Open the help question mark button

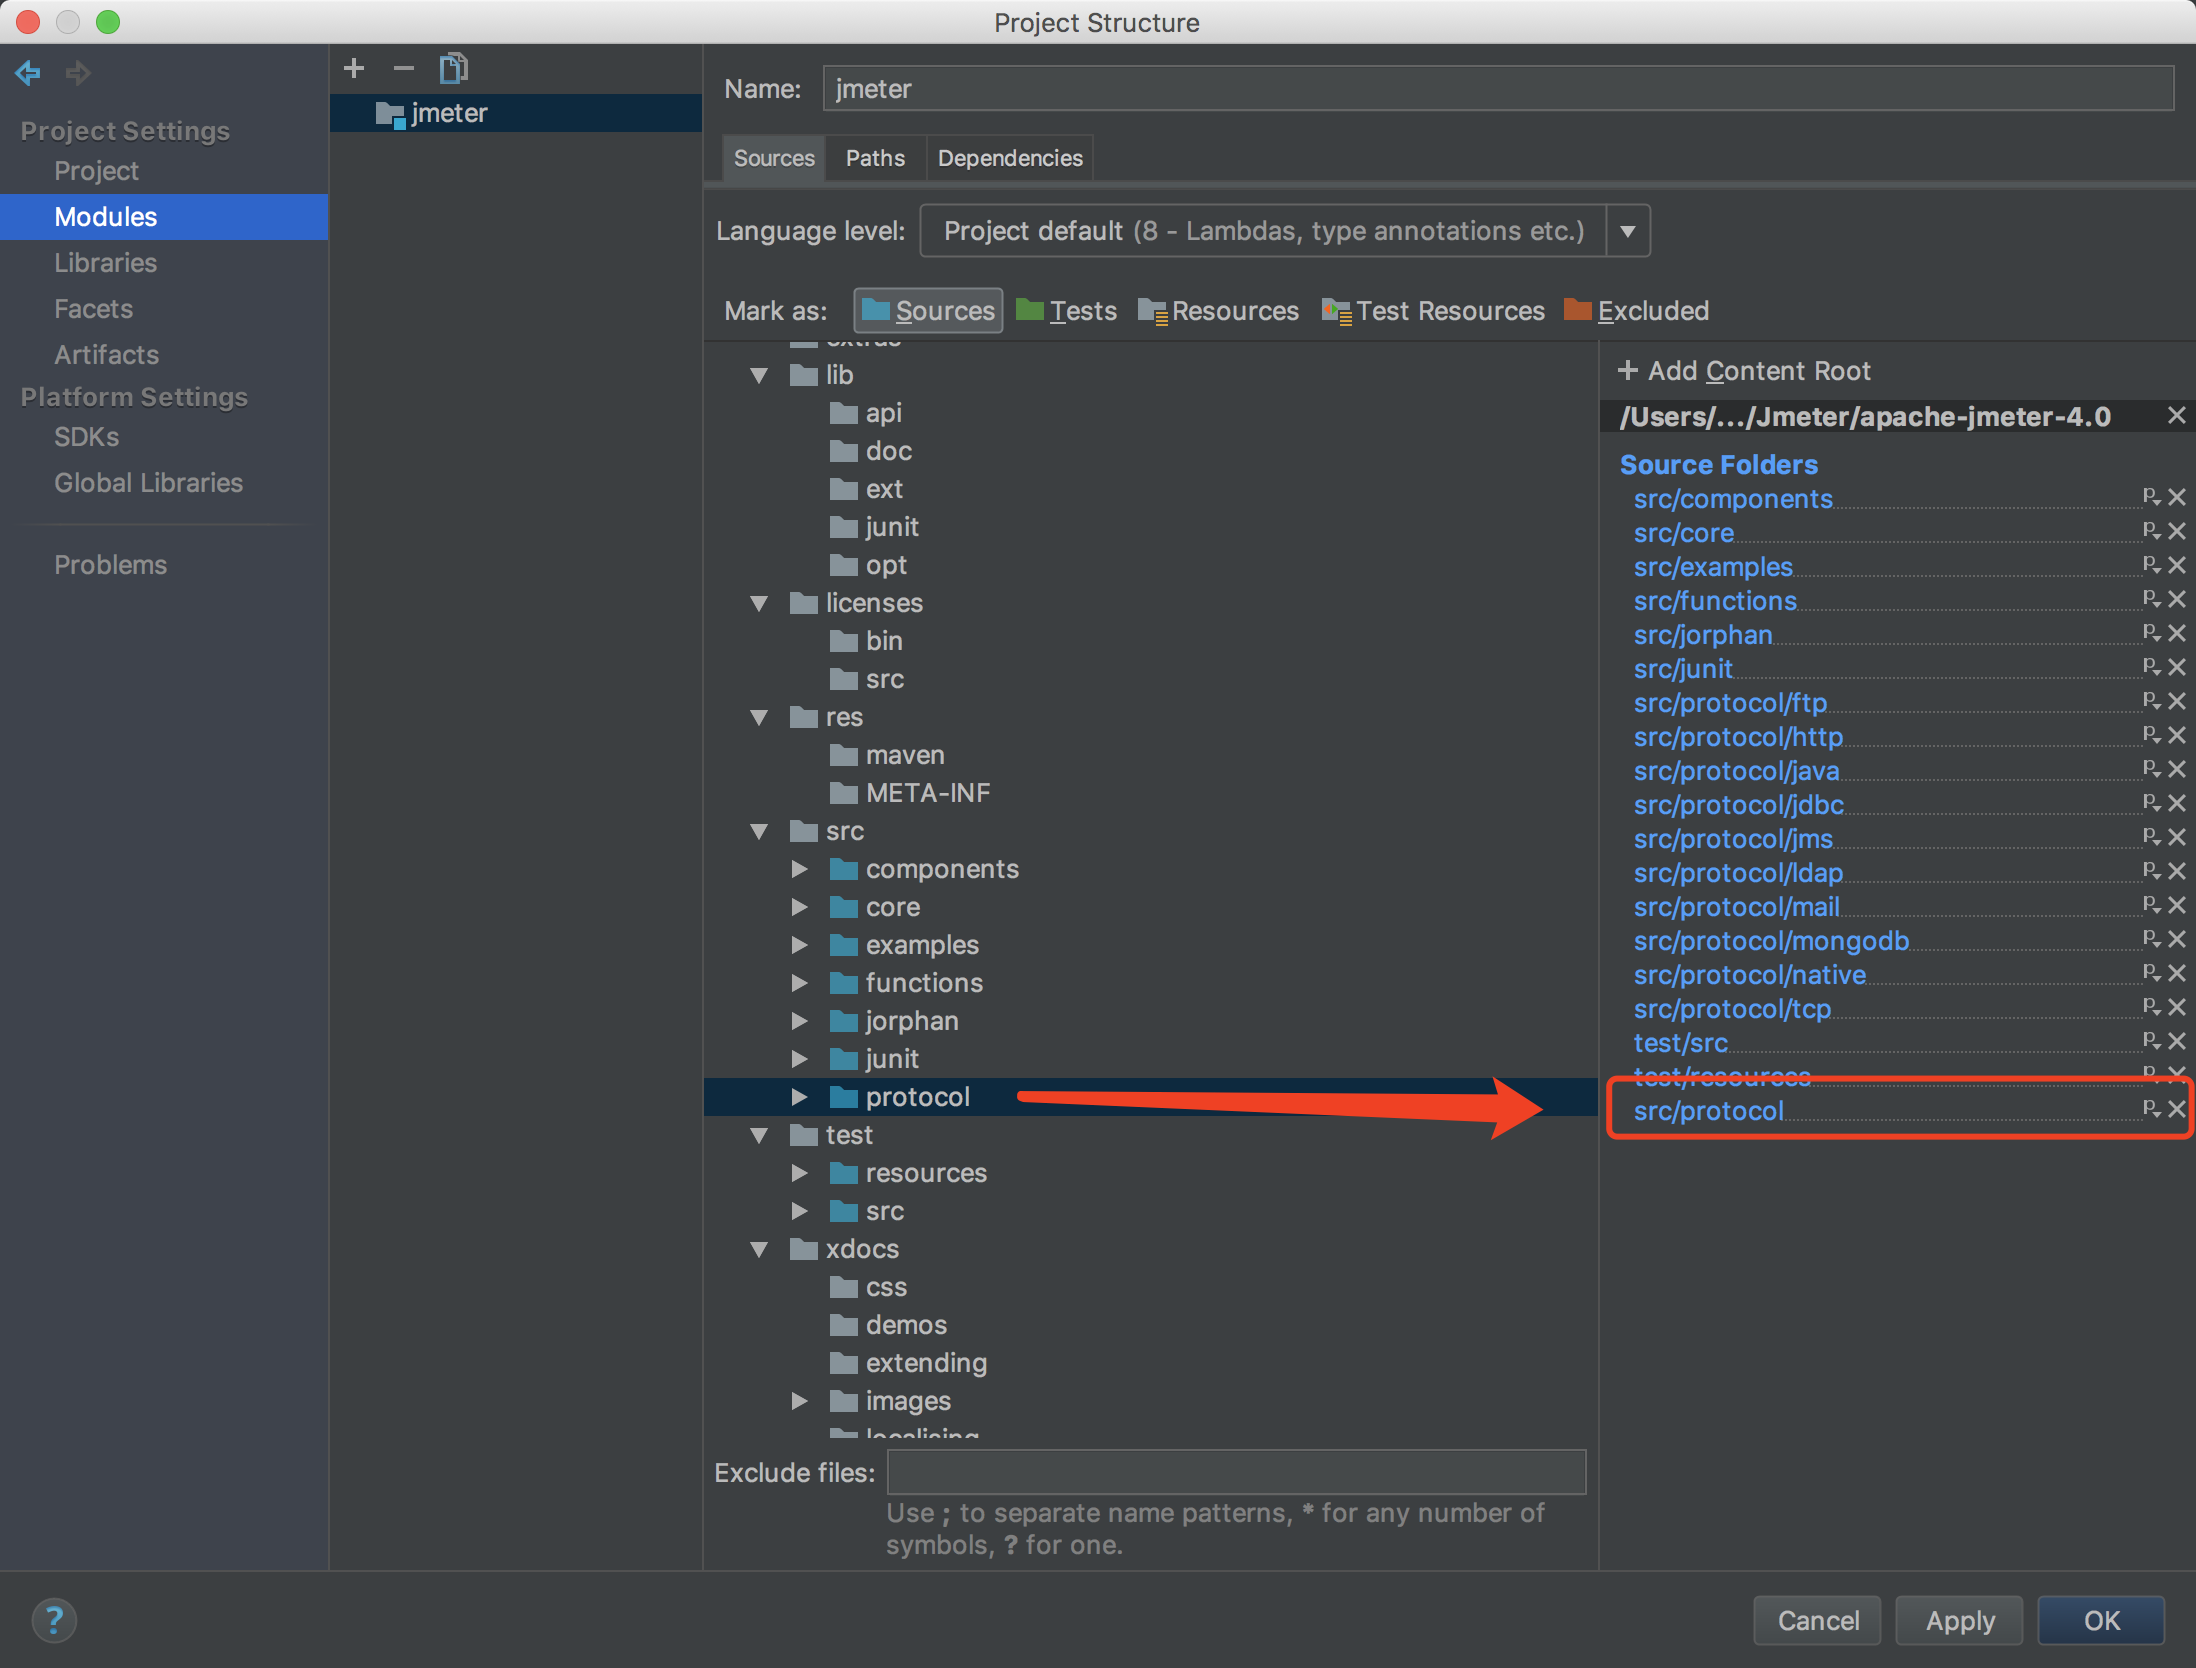pyautogui.click(x=54, y=1620)
